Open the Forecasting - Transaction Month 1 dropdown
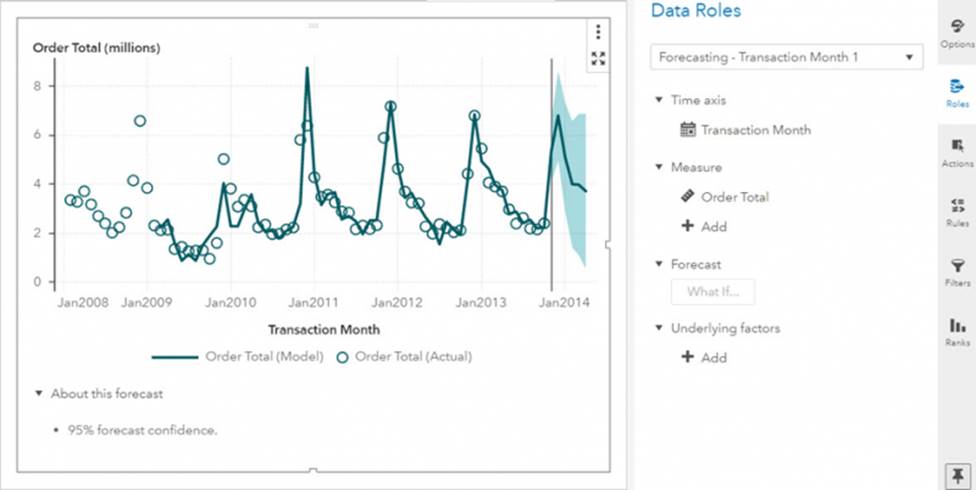 [786, 57]
